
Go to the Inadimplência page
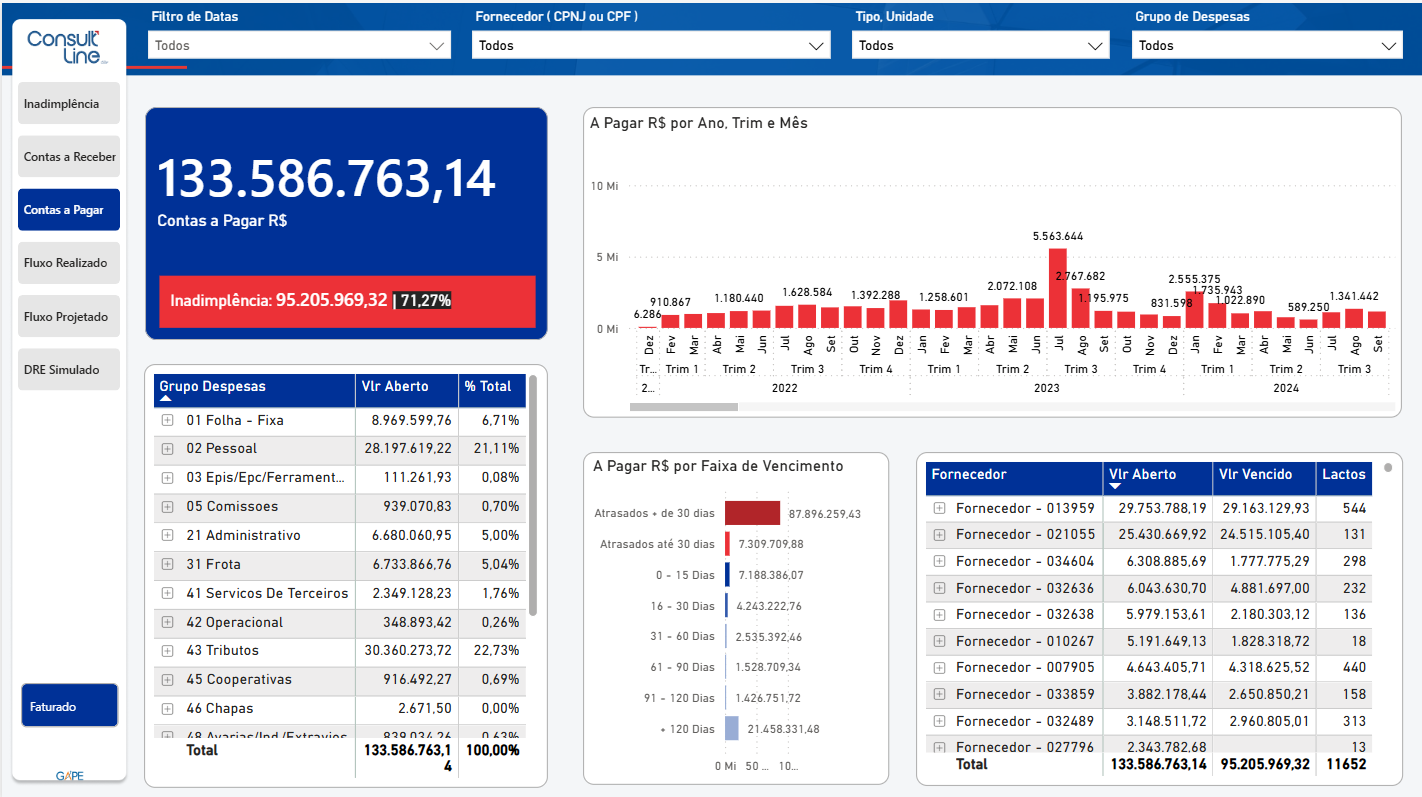pos(69,104)
